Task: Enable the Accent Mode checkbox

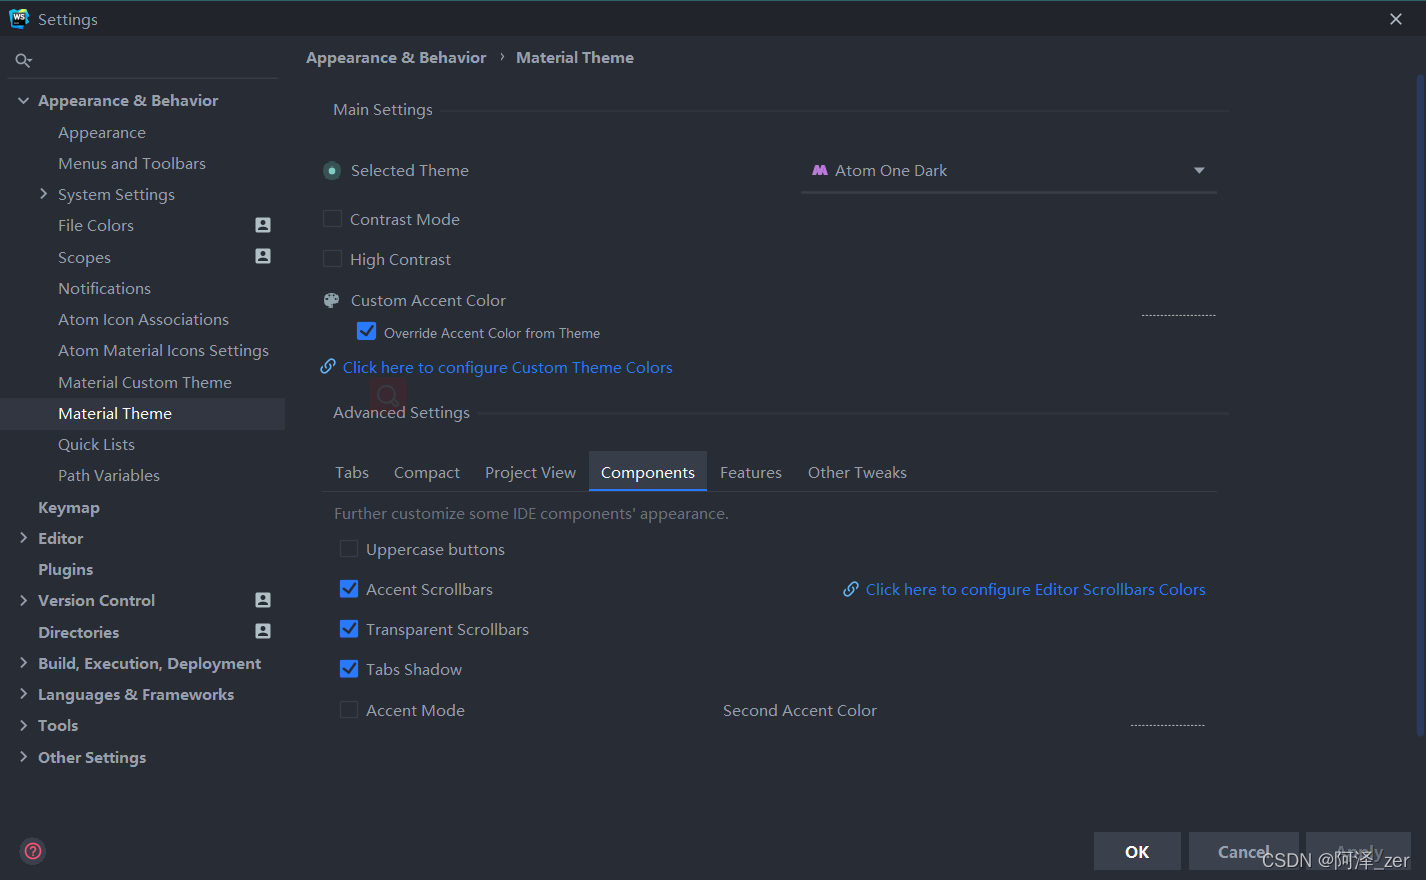Action: [x=349, y=709]
